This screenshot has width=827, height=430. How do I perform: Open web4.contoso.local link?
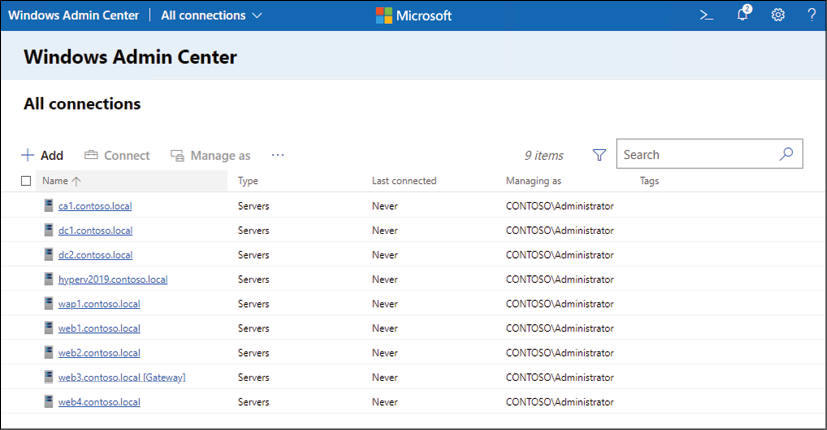tap(99, 402)
